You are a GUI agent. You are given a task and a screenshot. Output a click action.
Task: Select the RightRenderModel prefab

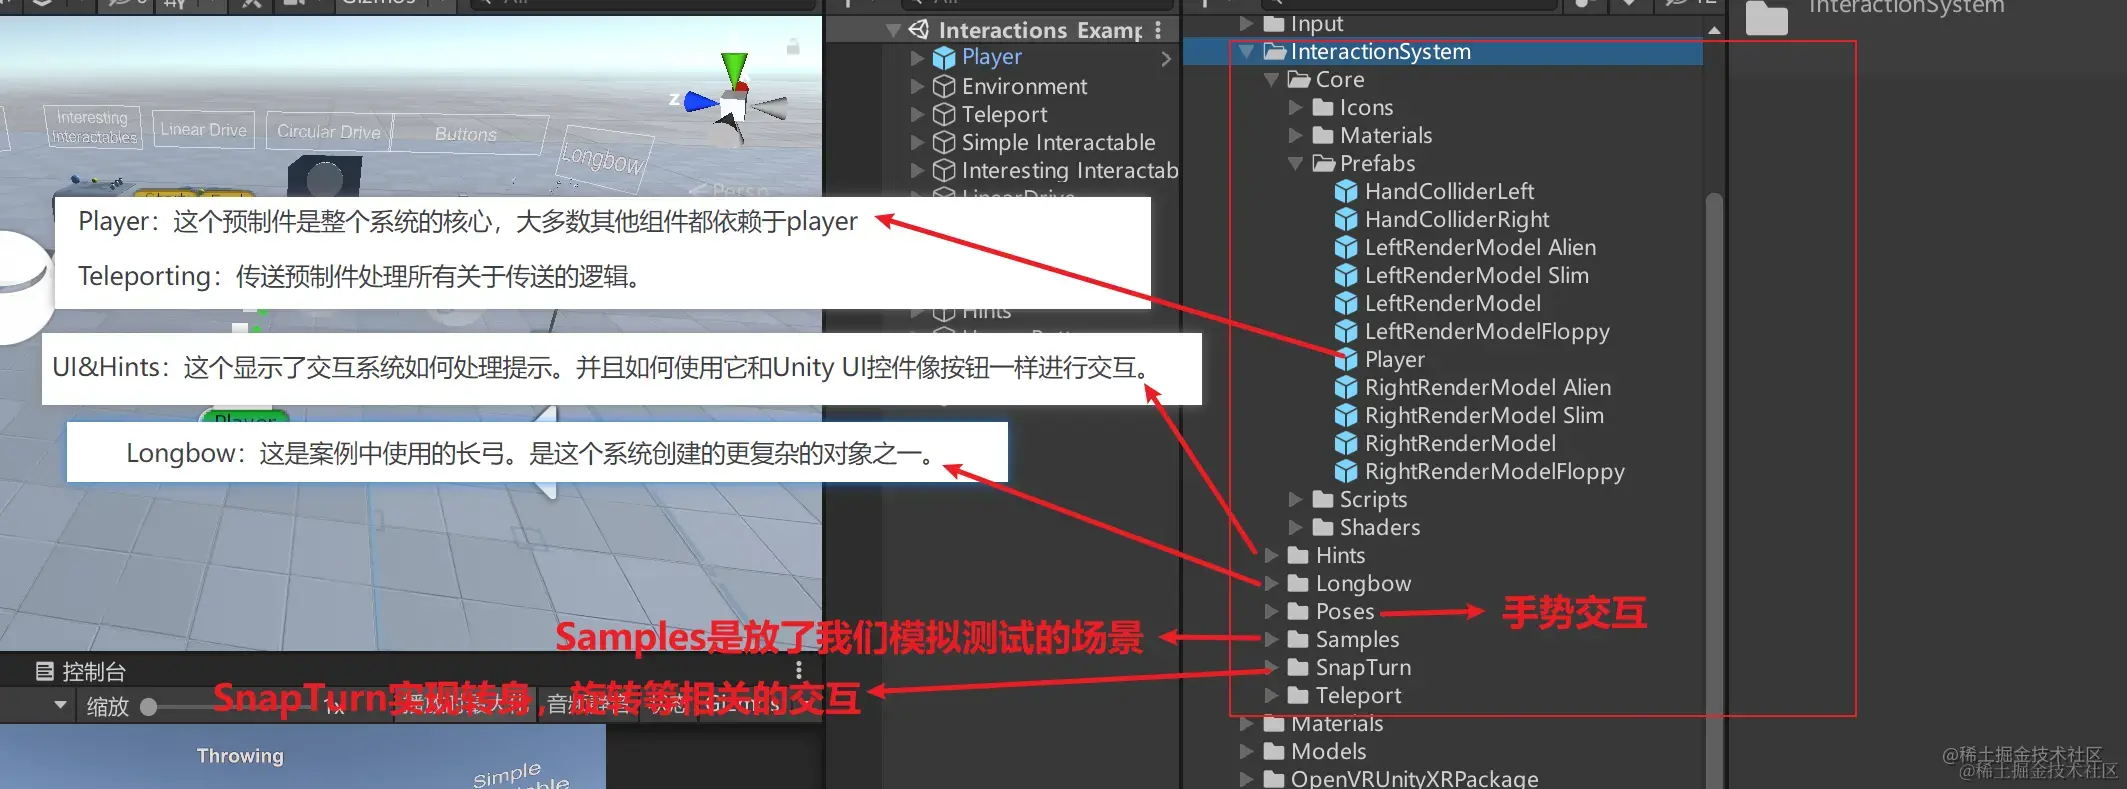(x=1459, y=443)
